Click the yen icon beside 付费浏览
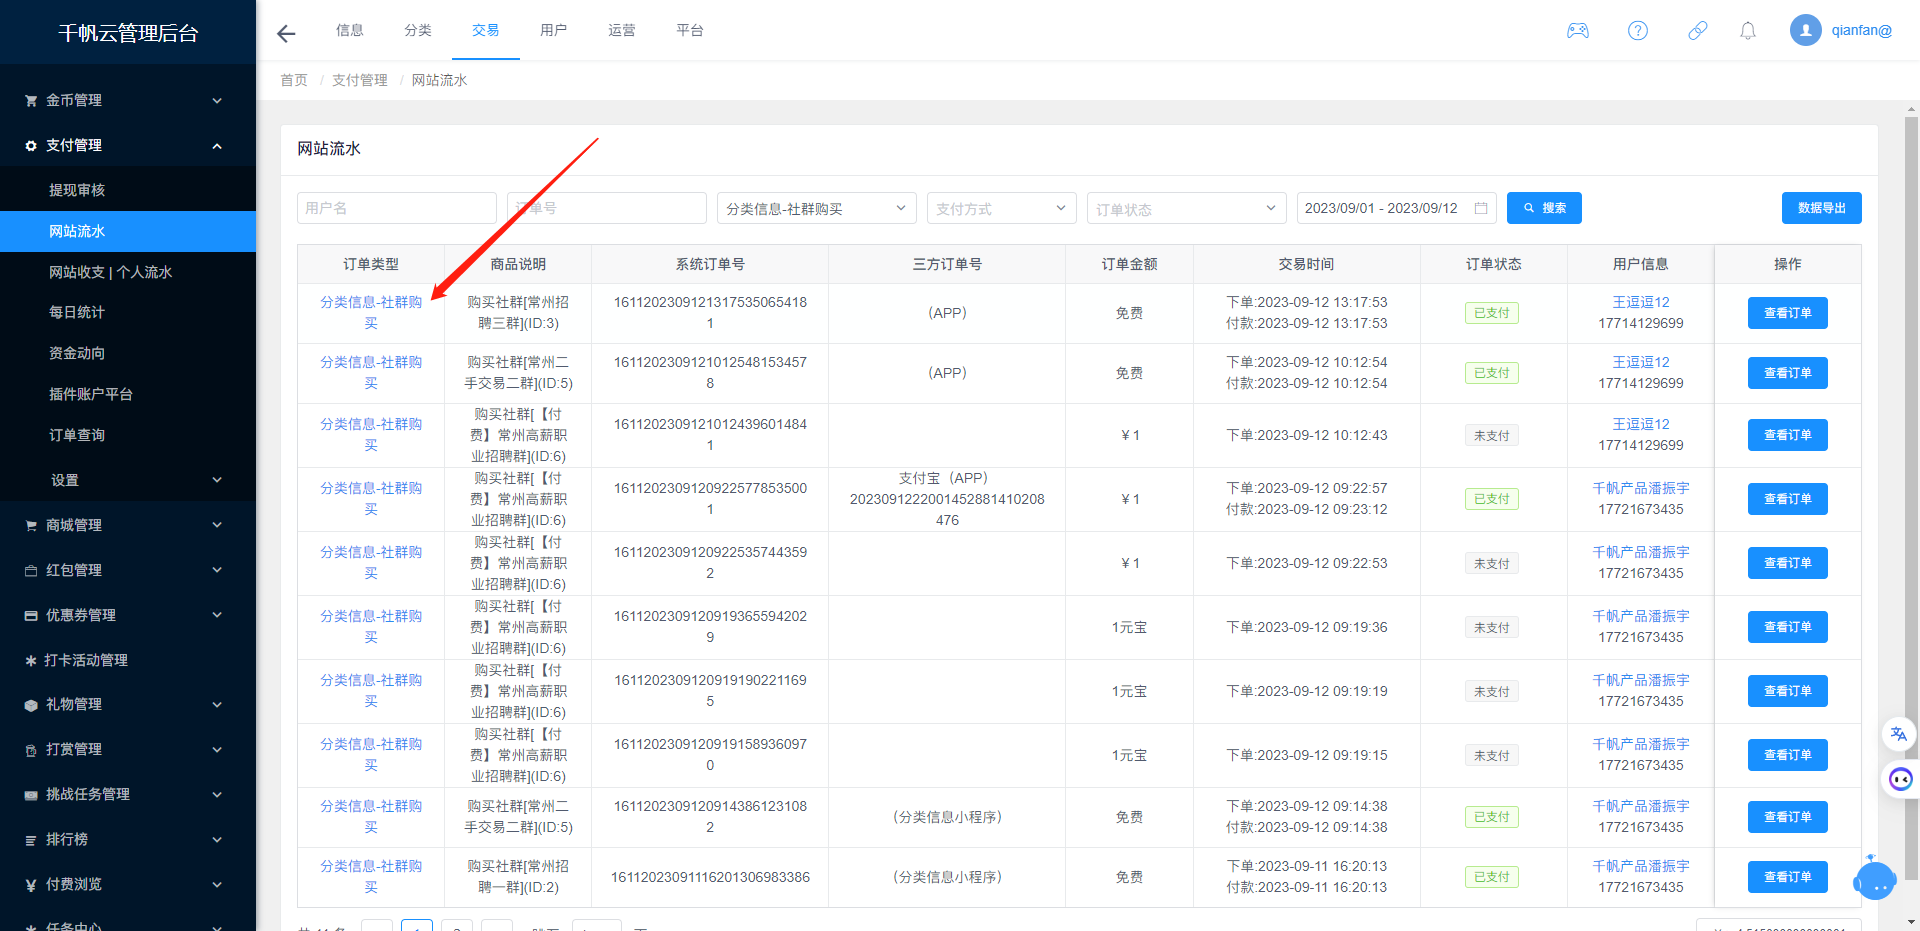This screenshot has height=931, width=1920. [x=31, y=884]
